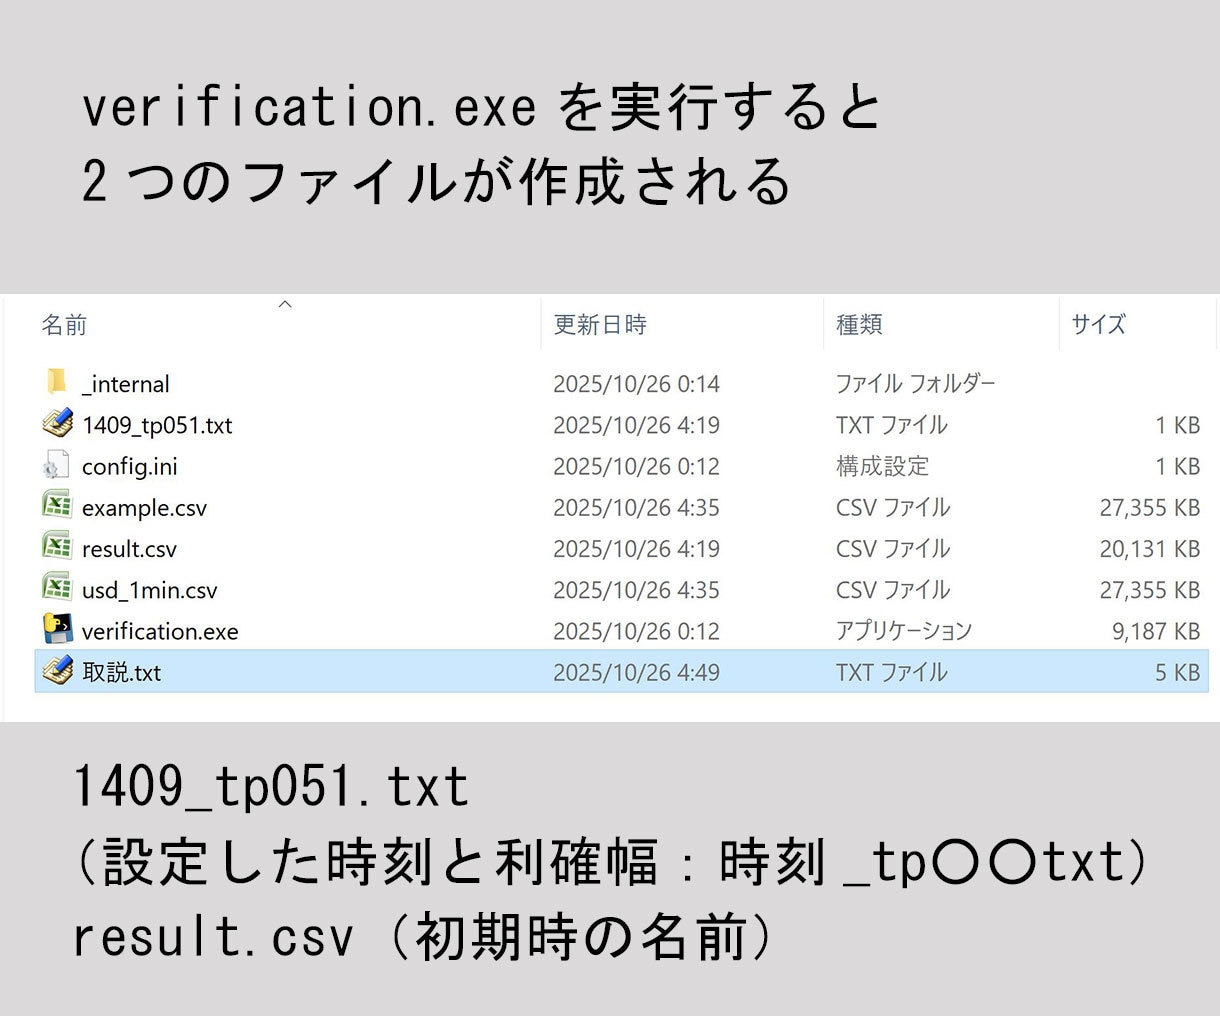Select the config.ini file name
Viewport: 1220px width, 1016px height.
tap(130, 466)
